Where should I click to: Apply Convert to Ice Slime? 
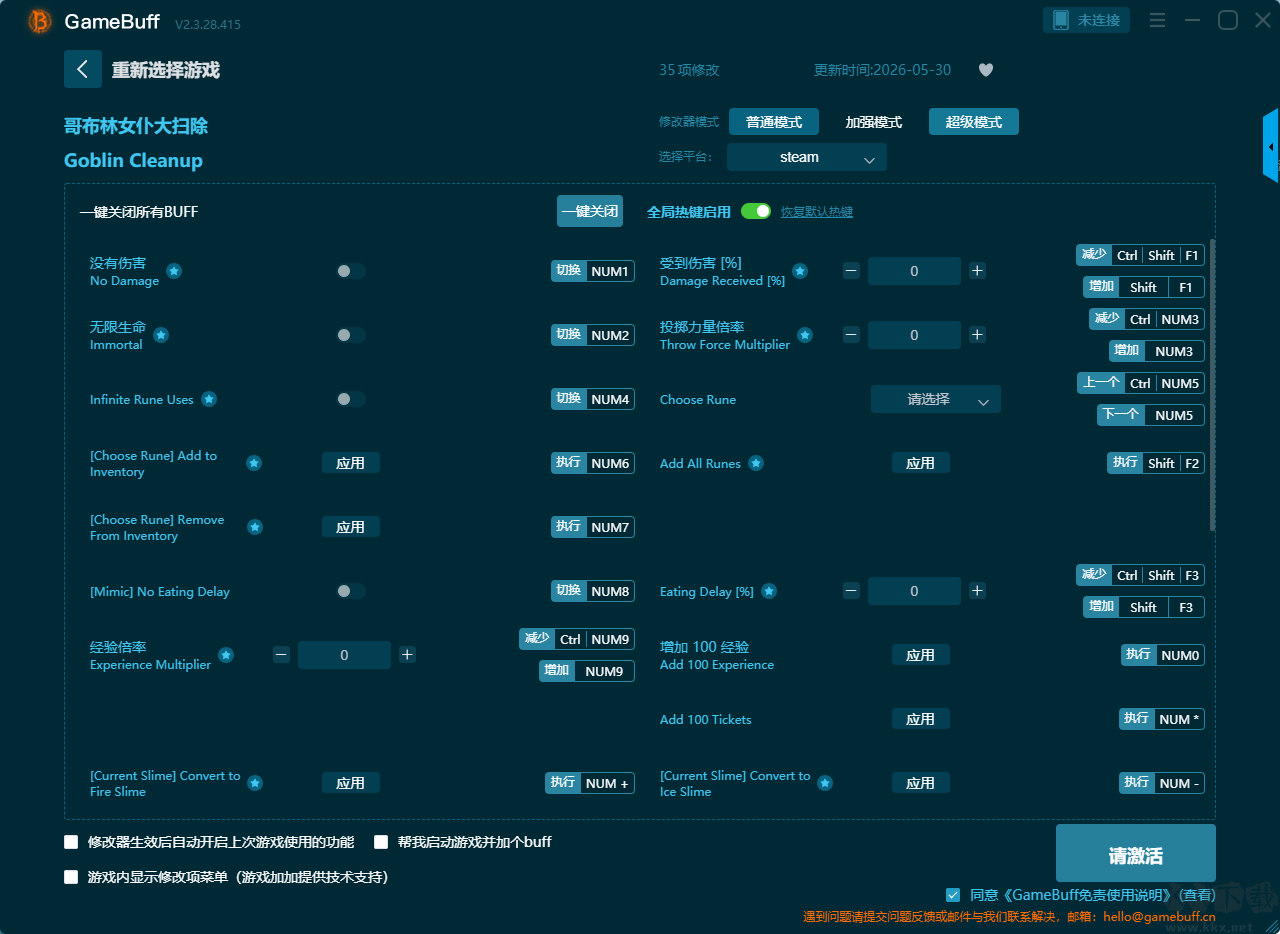tap(921, 783)
